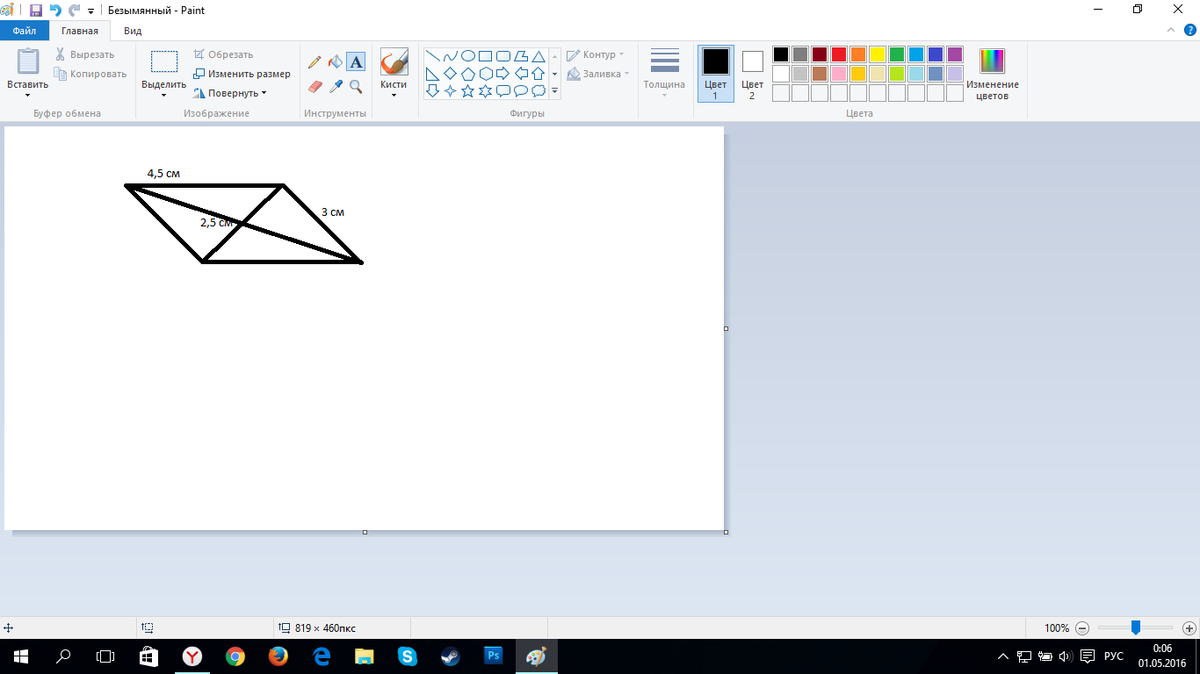Open Google Chrome from the taskbar
The width and height of the screenshot is (1200, 674).
[235, 657]
